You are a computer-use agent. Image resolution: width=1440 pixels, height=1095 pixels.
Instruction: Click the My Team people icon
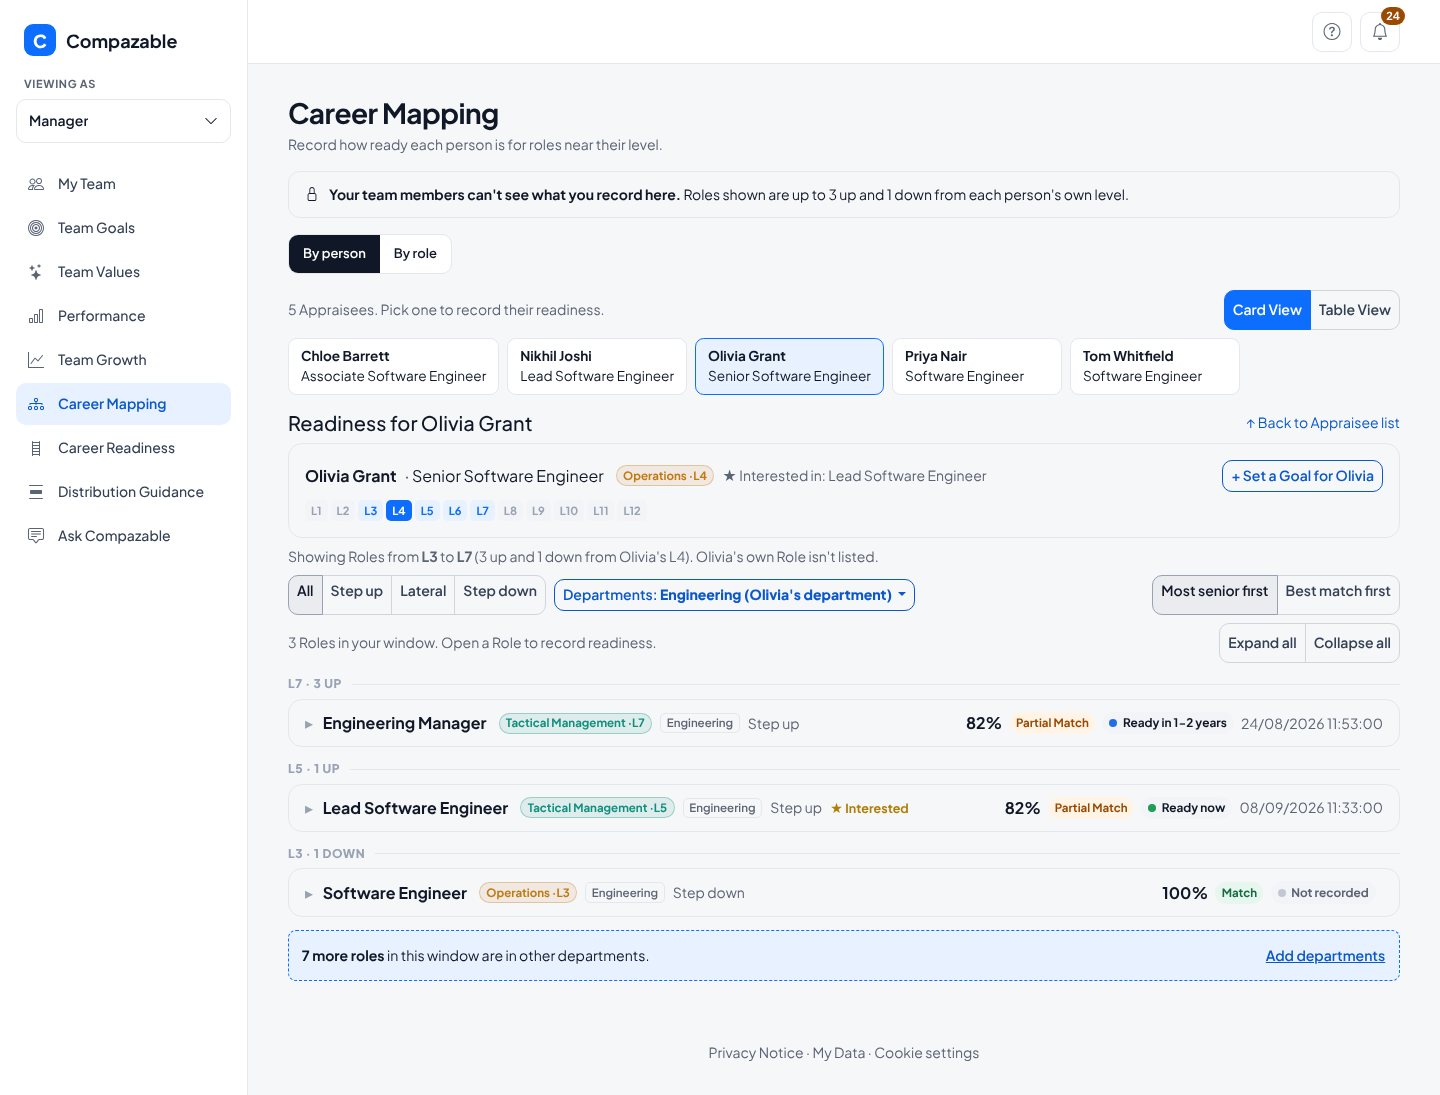click(x=36, y=184)
